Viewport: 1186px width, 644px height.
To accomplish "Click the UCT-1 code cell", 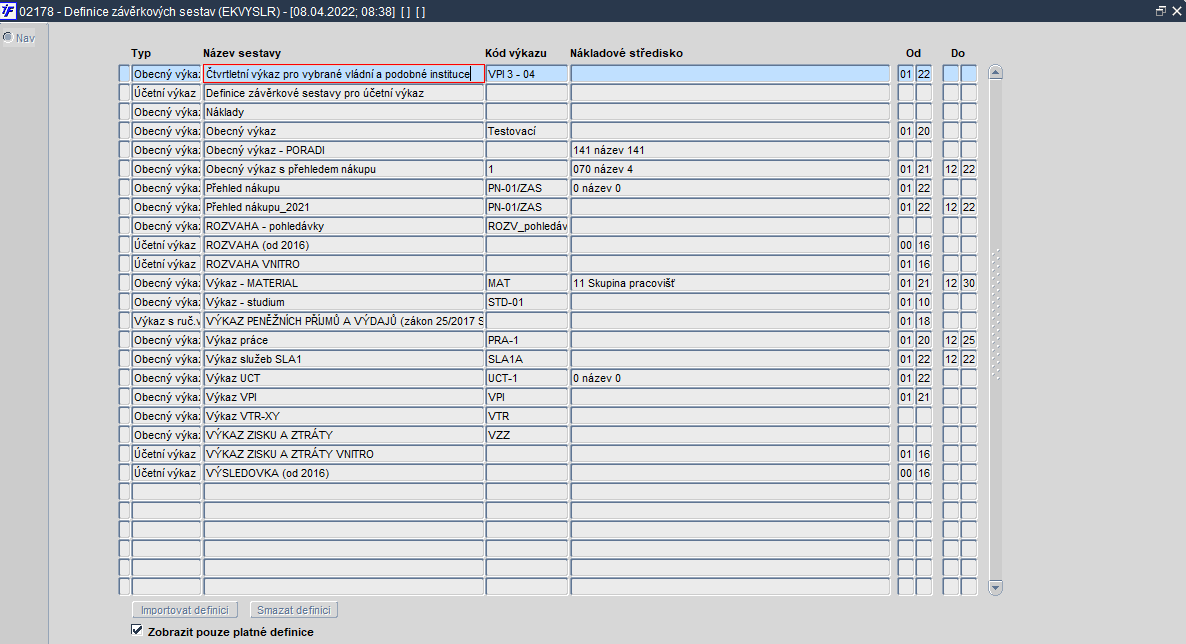I will [x=526, y=378].
